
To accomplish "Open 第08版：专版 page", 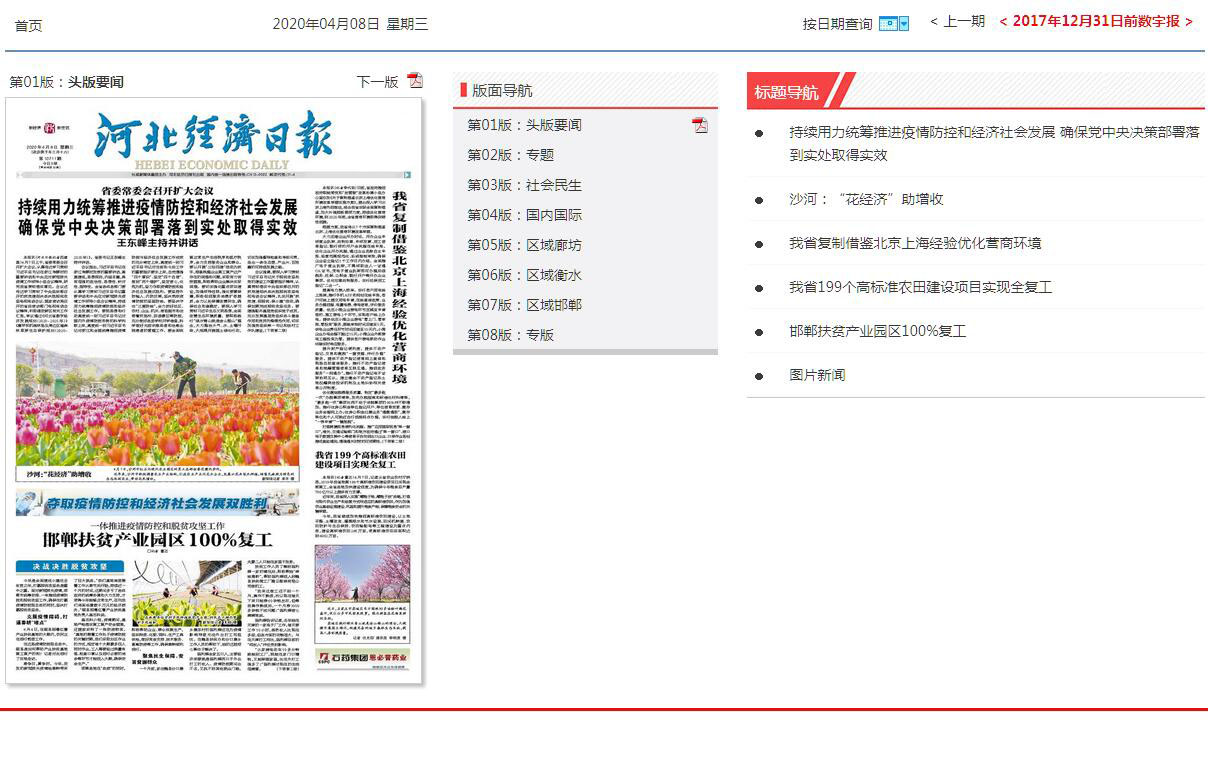I will click(510, 335).
